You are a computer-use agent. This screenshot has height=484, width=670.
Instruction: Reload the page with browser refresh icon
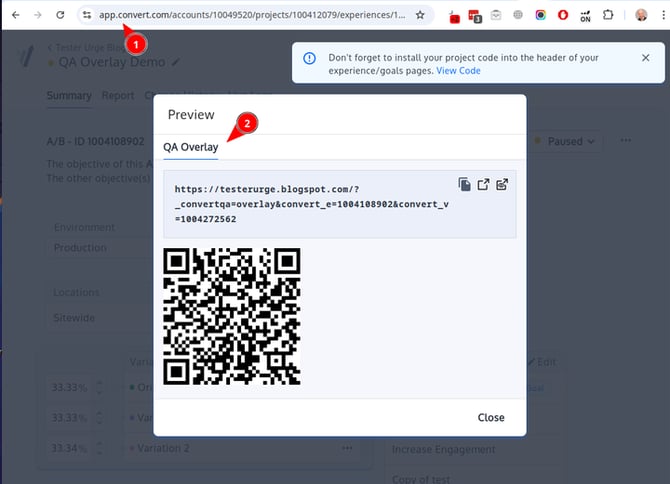60,15
